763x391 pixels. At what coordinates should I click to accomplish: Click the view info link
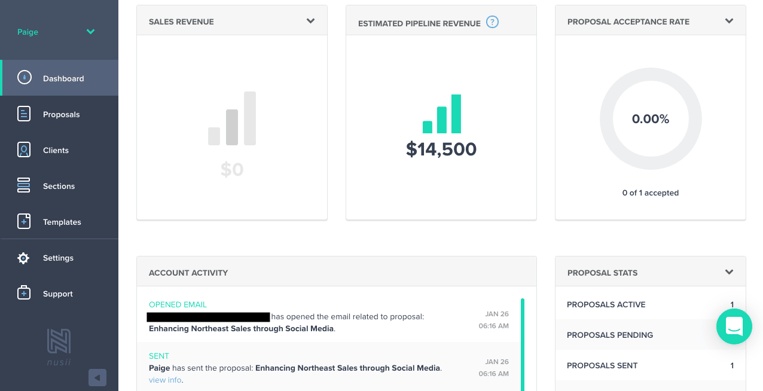[165, 380]
